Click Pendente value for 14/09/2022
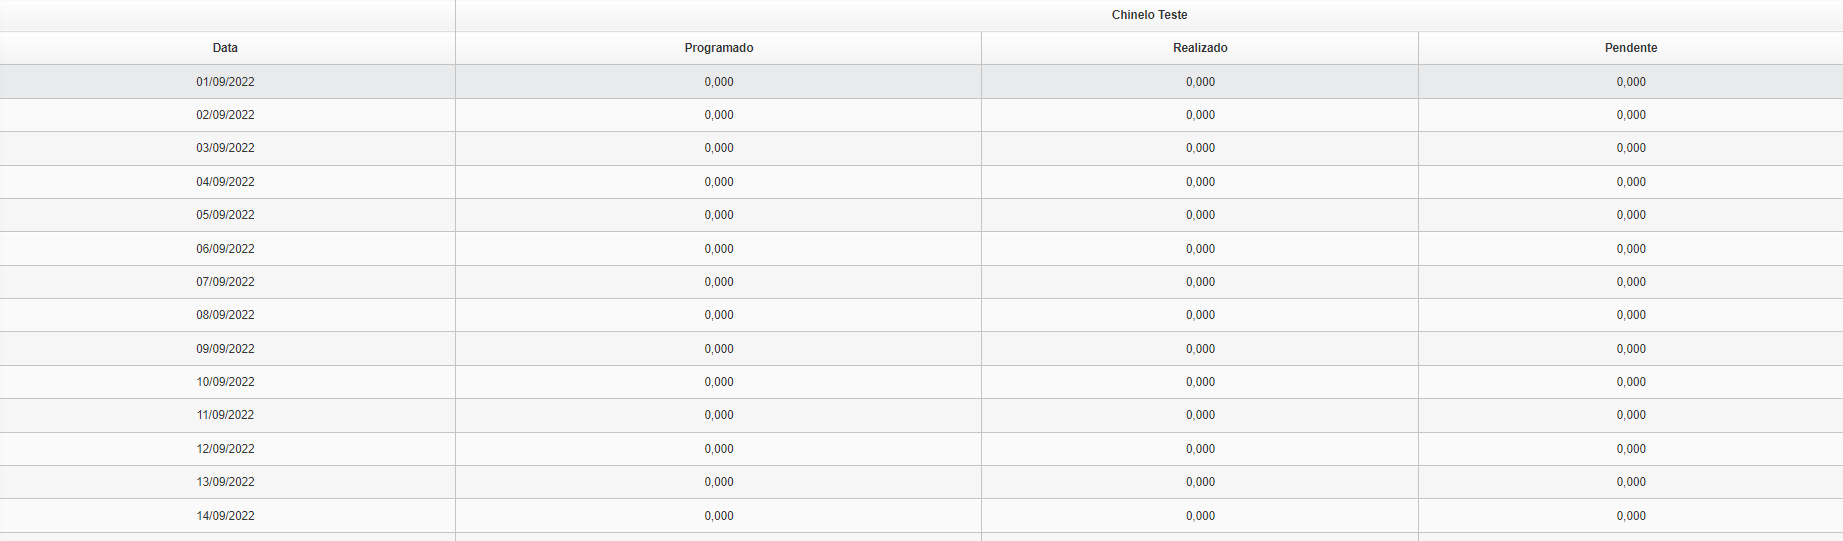The image size is (1843, 541). (1631, 516)
